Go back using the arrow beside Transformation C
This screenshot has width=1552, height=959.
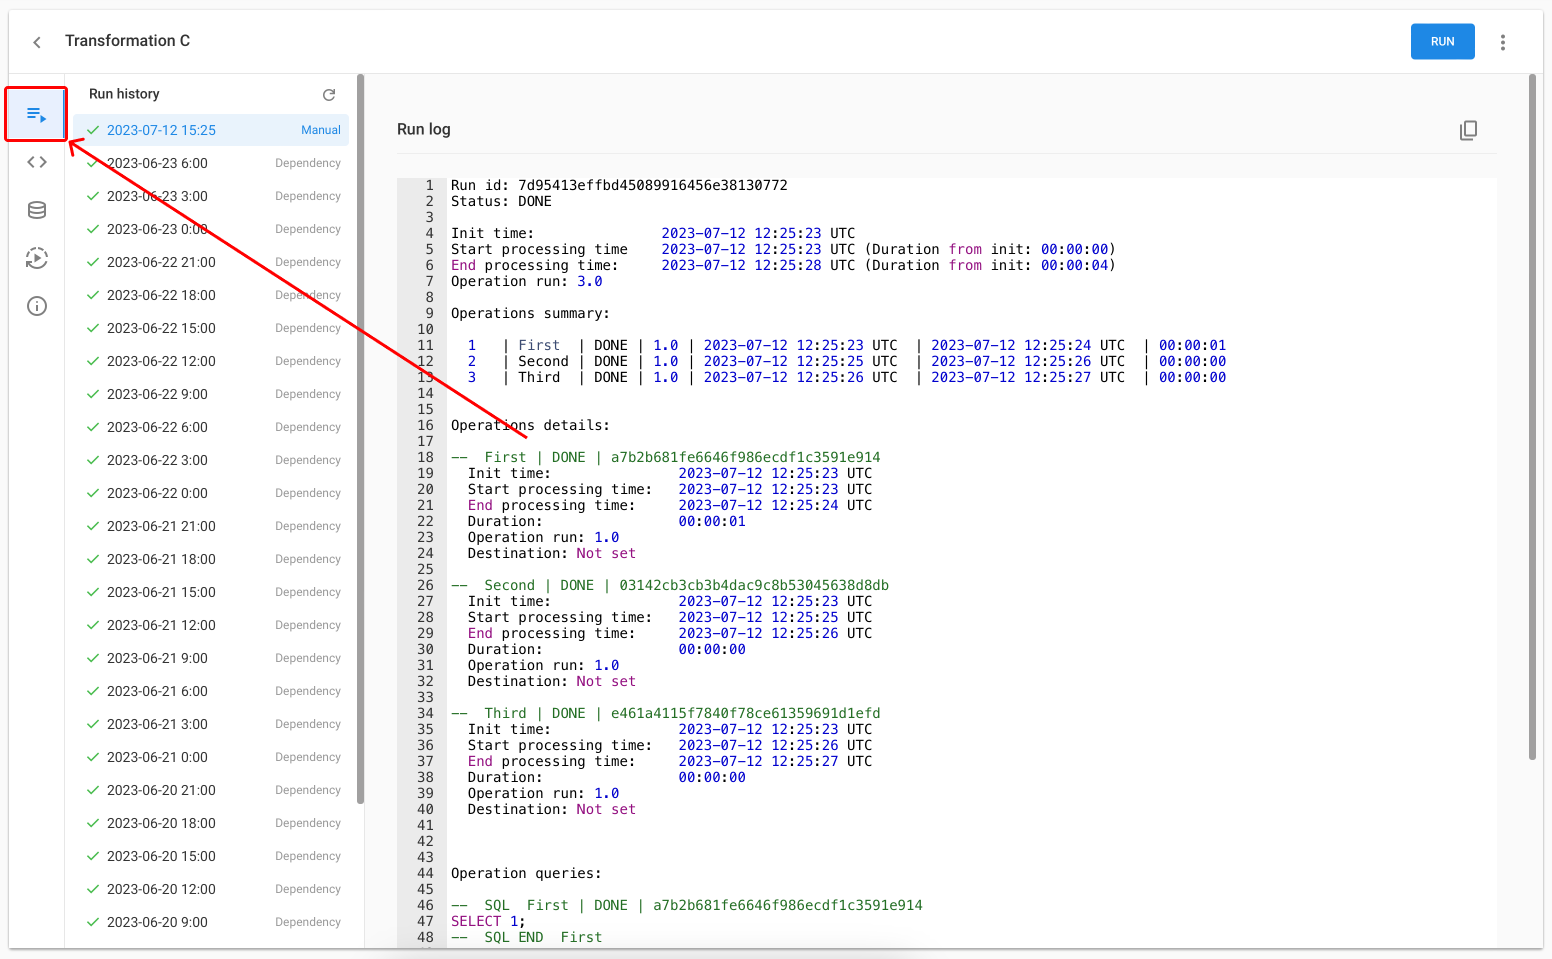[37, 42]
